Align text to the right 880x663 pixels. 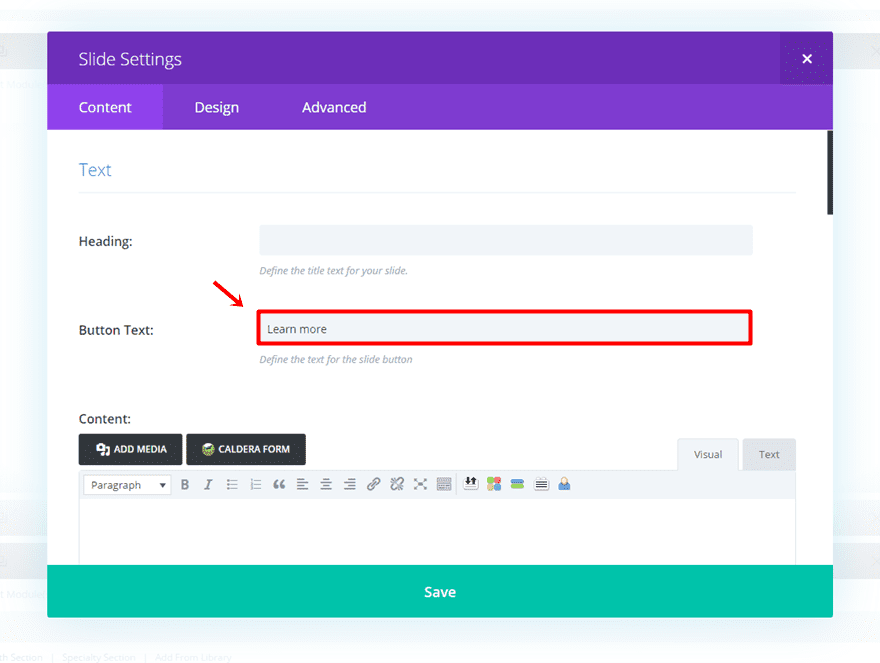click(350, 485)
